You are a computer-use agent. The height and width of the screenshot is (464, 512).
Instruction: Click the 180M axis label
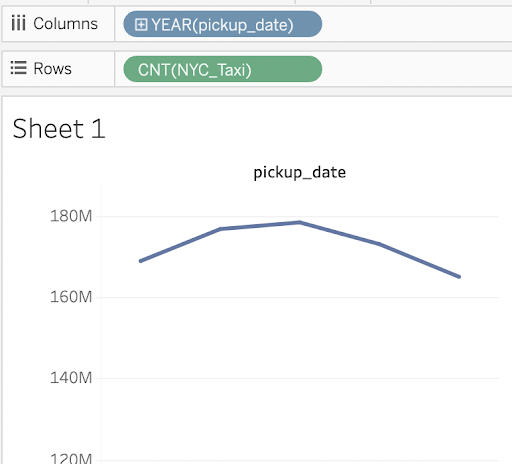click(71, 216)
